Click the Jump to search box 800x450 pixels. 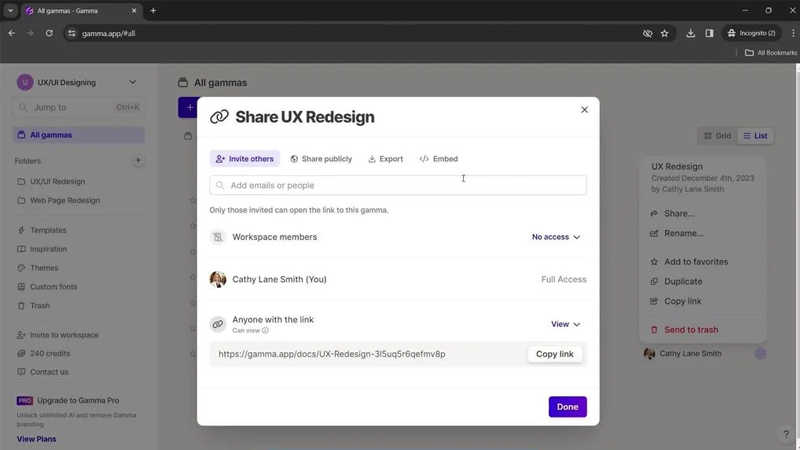click(x=79, y=107)
